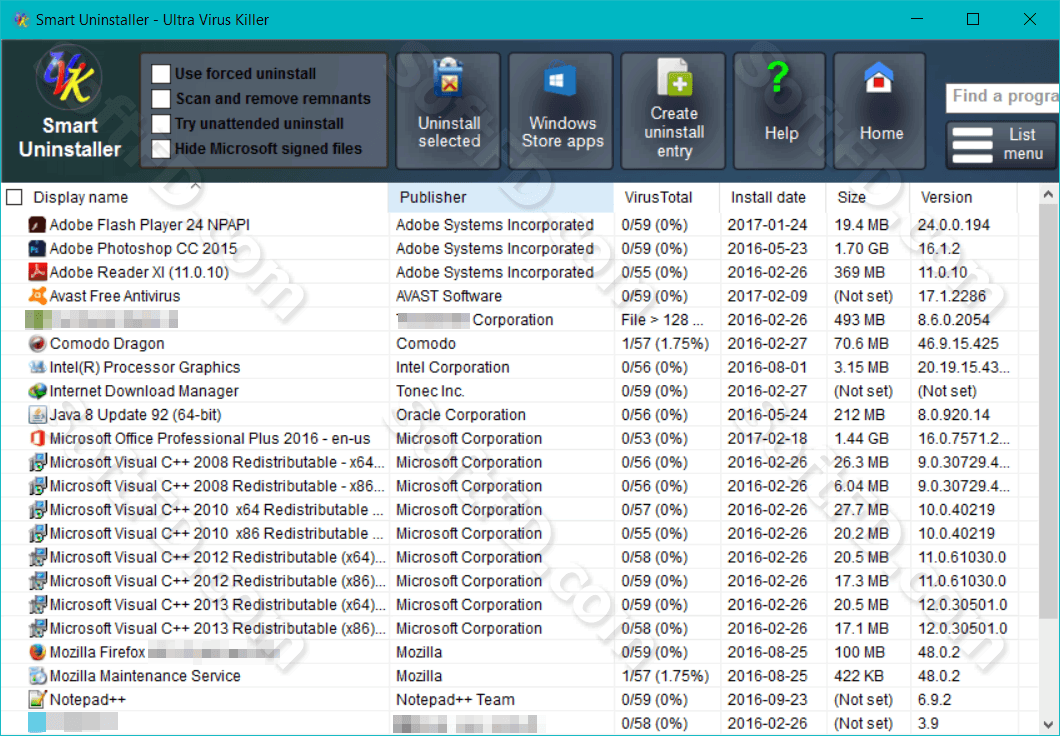
Task: Click the Mozilla Maintenance Service icon
Action: point(37,676)
